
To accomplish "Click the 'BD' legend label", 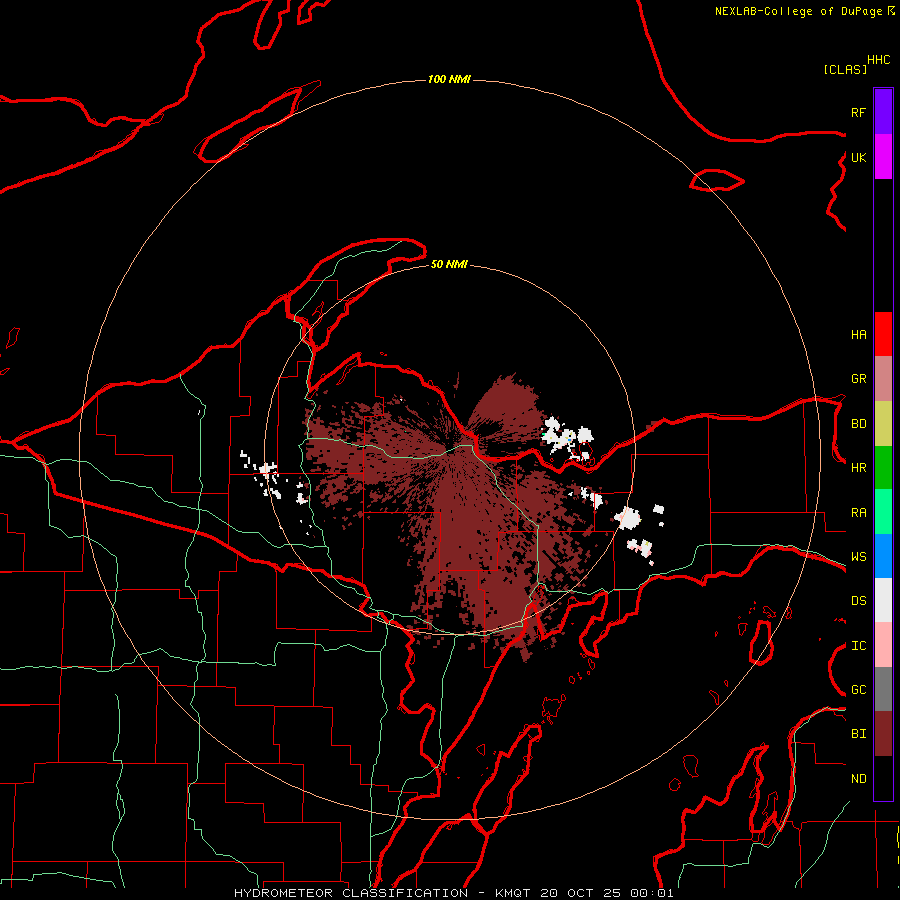I will 858,424.
